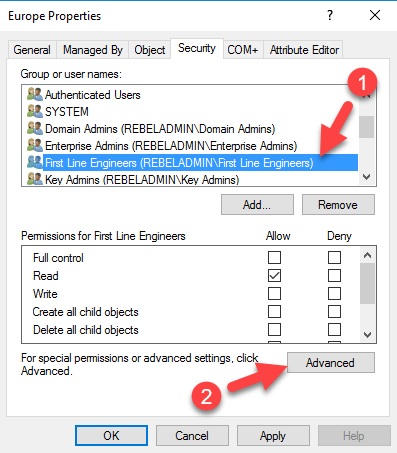Click the SYSTEM group icon

click(35, 111)
